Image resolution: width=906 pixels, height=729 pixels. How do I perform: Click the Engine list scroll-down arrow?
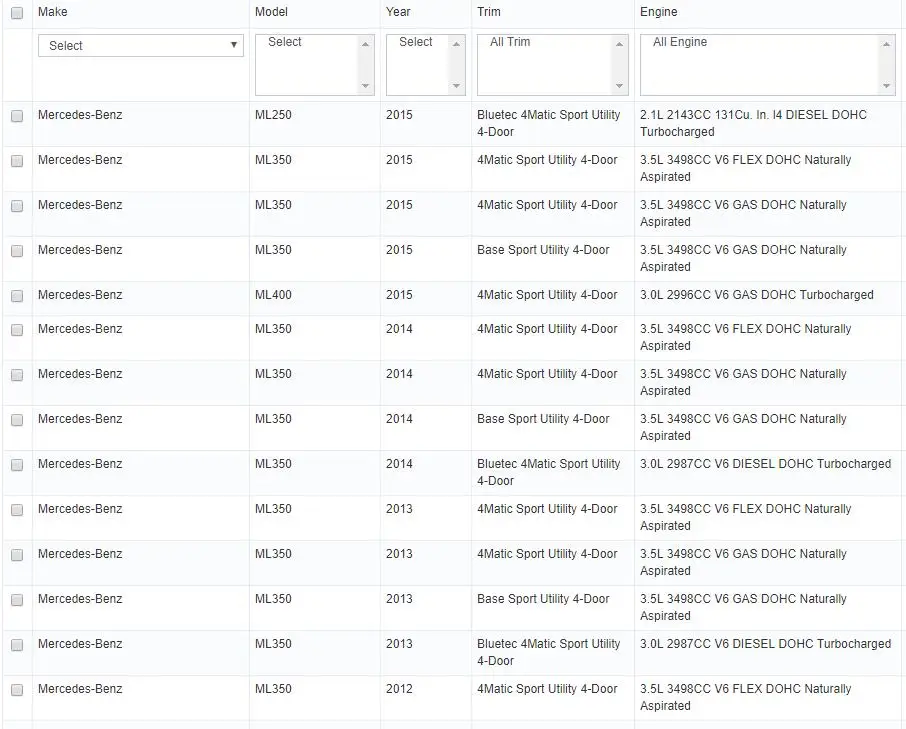point(886,86)
